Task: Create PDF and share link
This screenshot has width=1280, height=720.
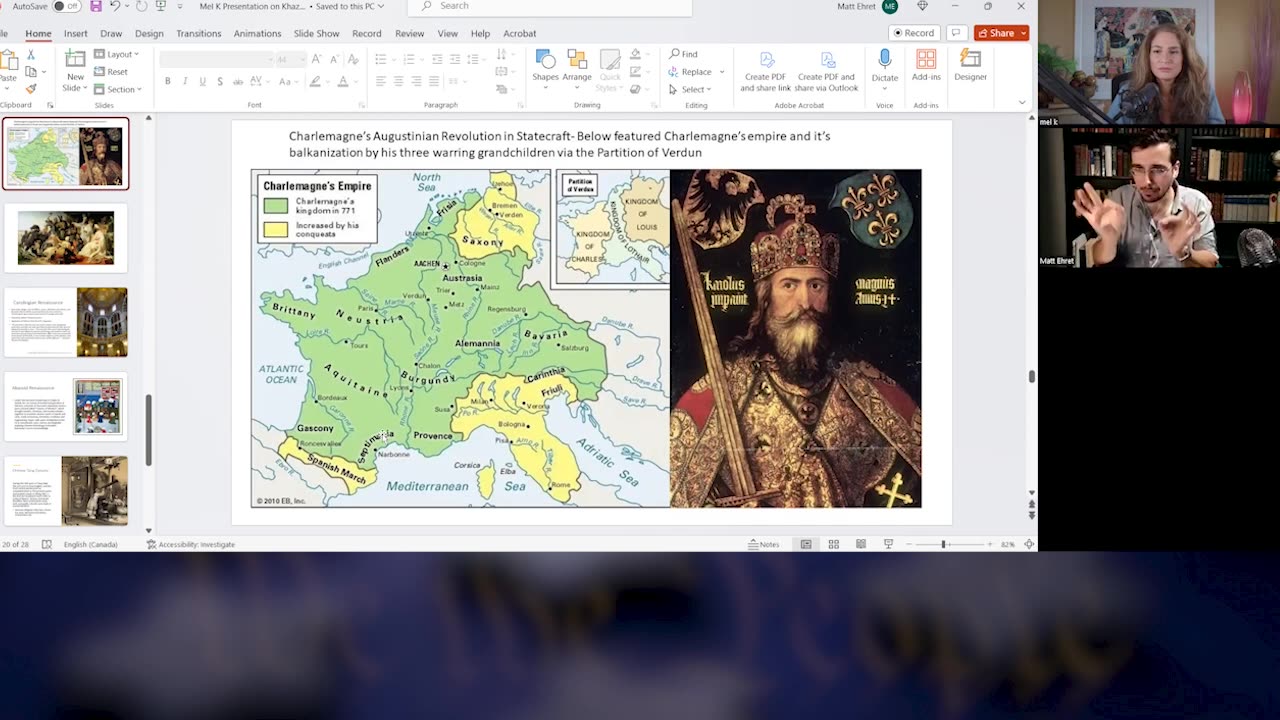Action: point(765,70)
